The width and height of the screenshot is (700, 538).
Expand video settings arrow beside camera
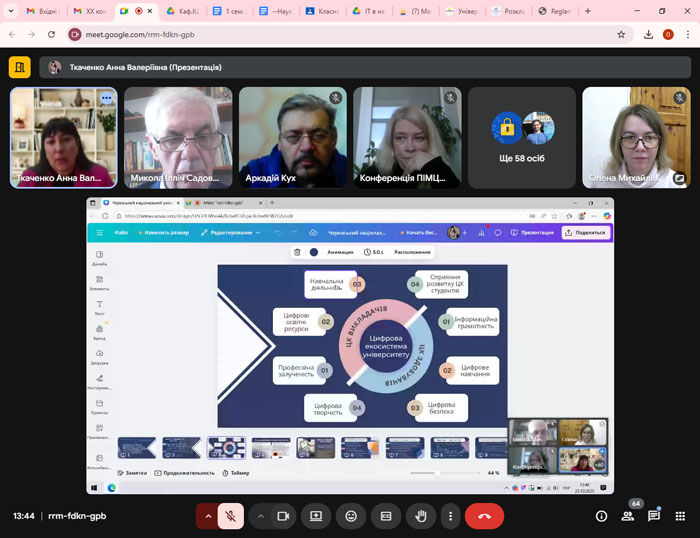(x=260, y=516)
